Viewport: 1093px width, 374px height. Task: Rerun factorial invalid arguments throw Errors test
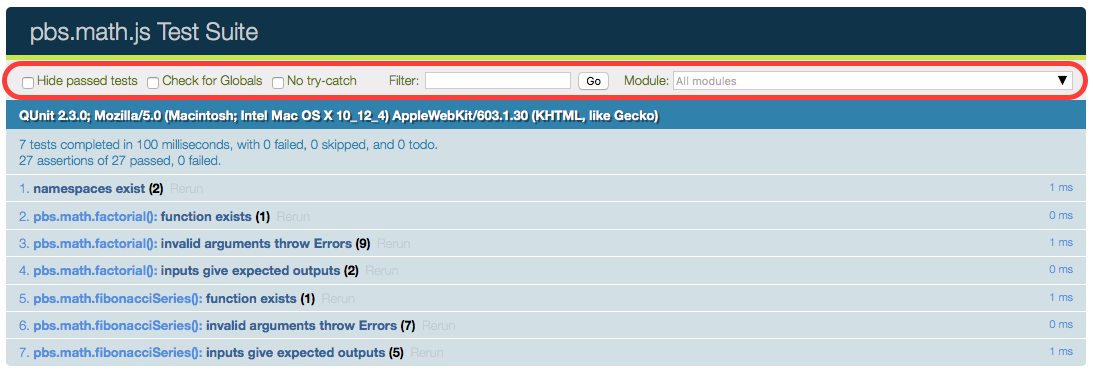(393, 244)
